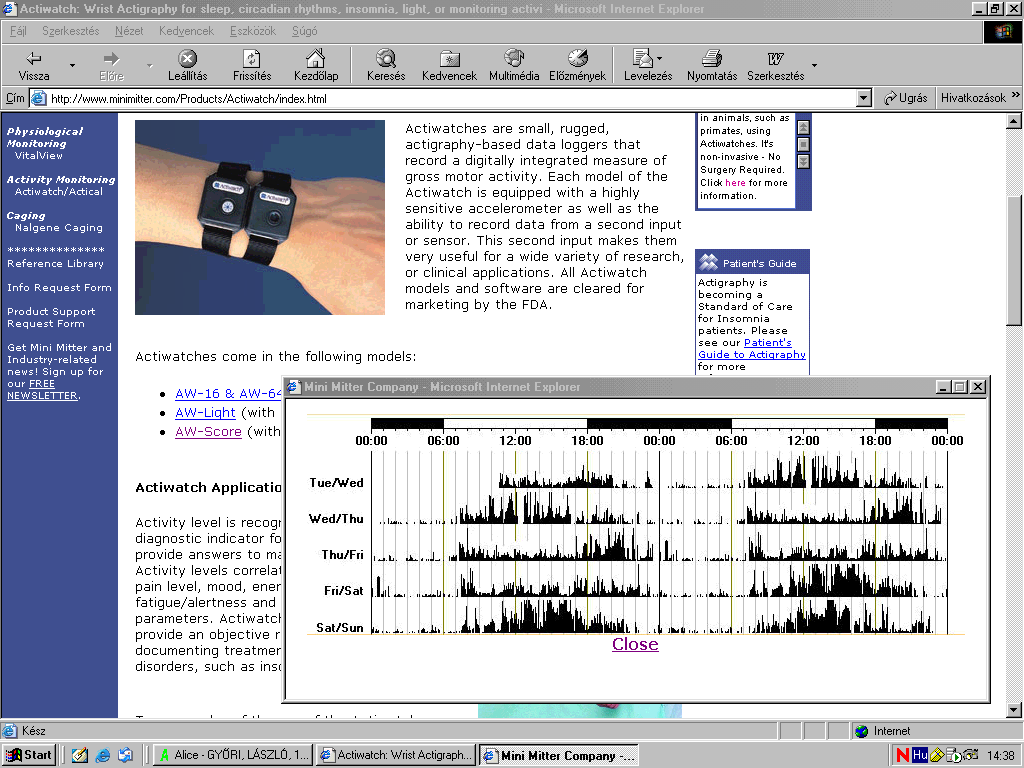Click the red N system tray icon
This screenshot has height=768, width=1024.
point(903,755)
